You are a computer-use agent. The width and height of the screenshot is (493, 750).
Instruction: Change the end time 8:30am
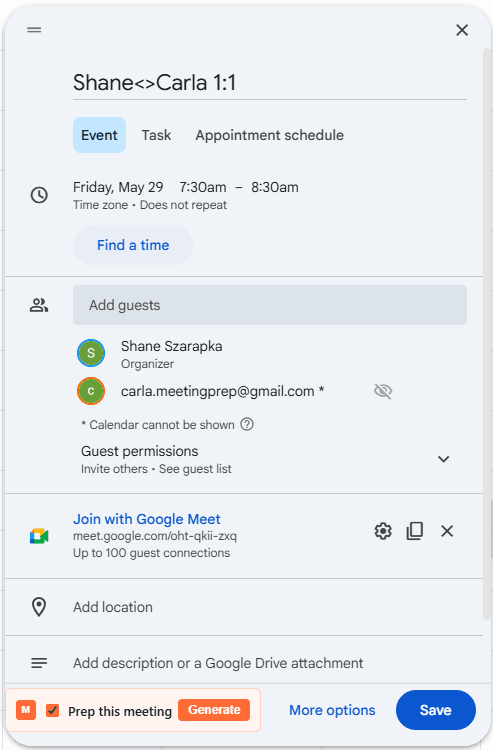point(275,187)
